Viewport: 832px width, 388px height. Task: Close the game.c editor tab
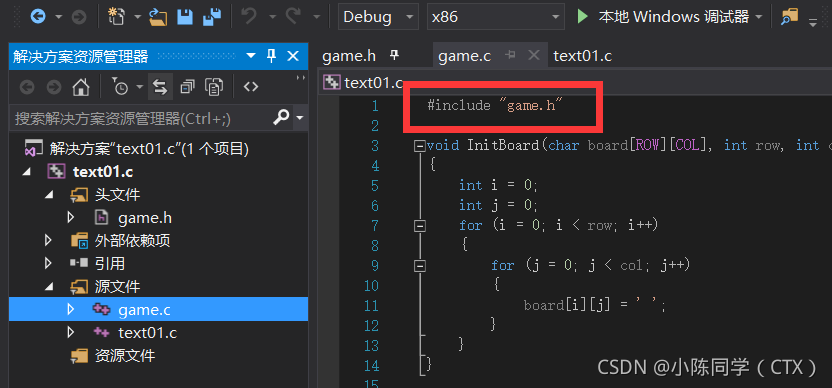(534, 55)
